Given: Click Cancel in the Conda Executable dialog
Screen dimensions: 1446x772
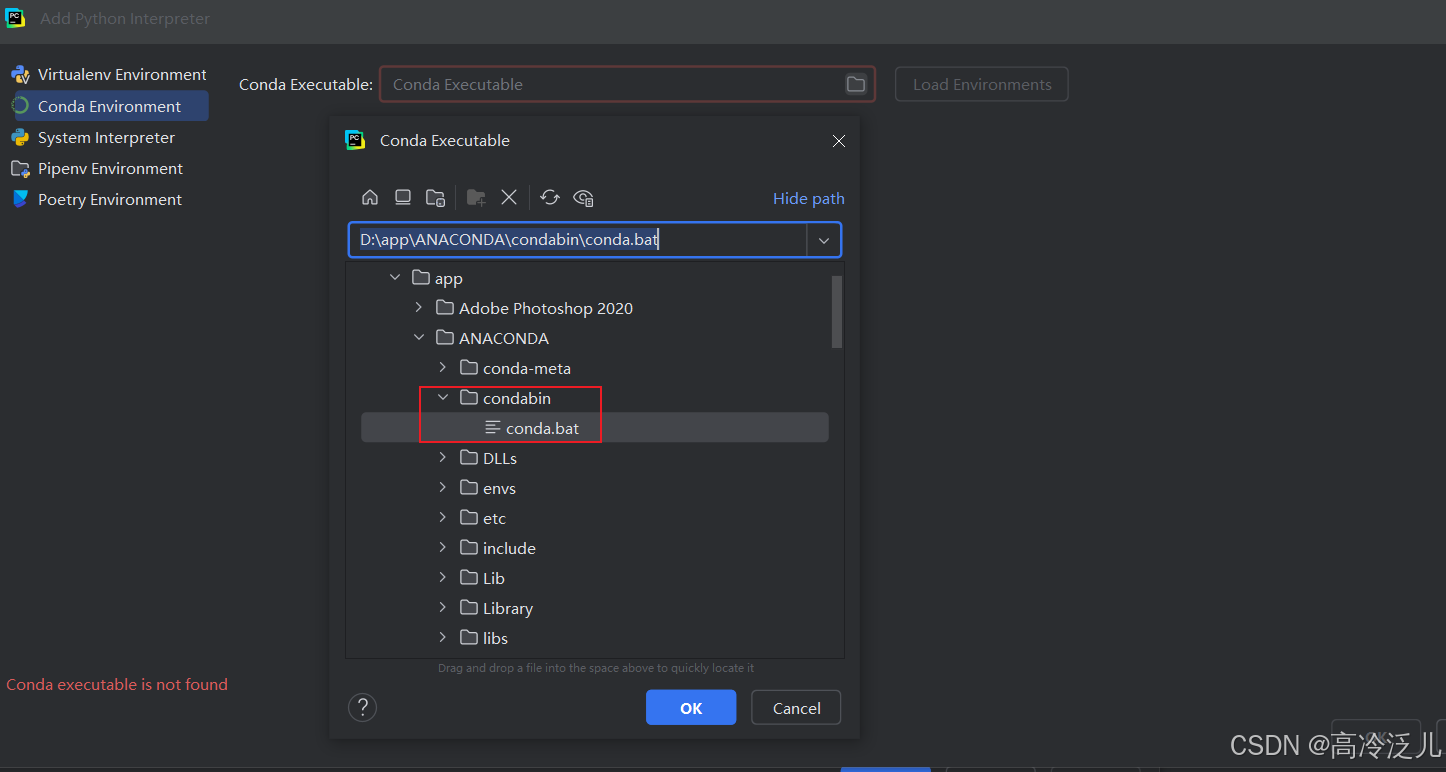Looking at the screenshot, I should point(796,708).
